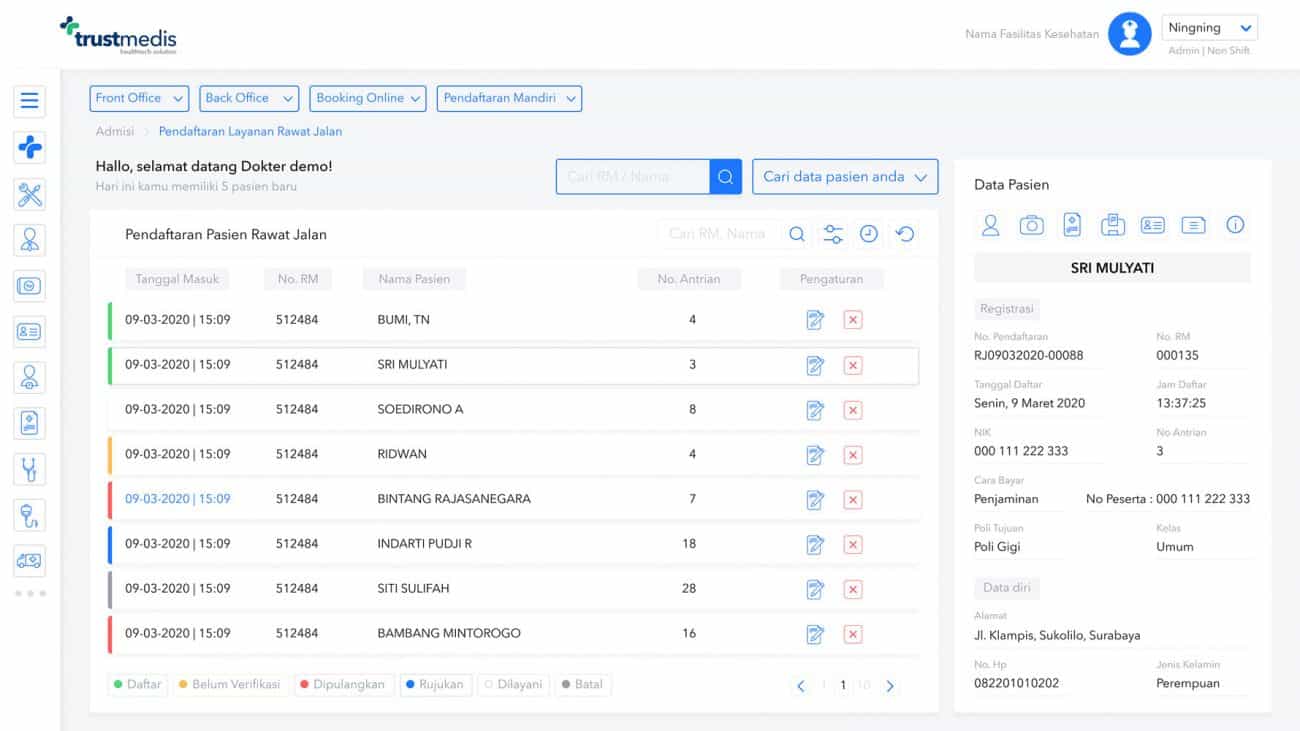
Task: Go to the next page of results
Action: tap(890, 686)
